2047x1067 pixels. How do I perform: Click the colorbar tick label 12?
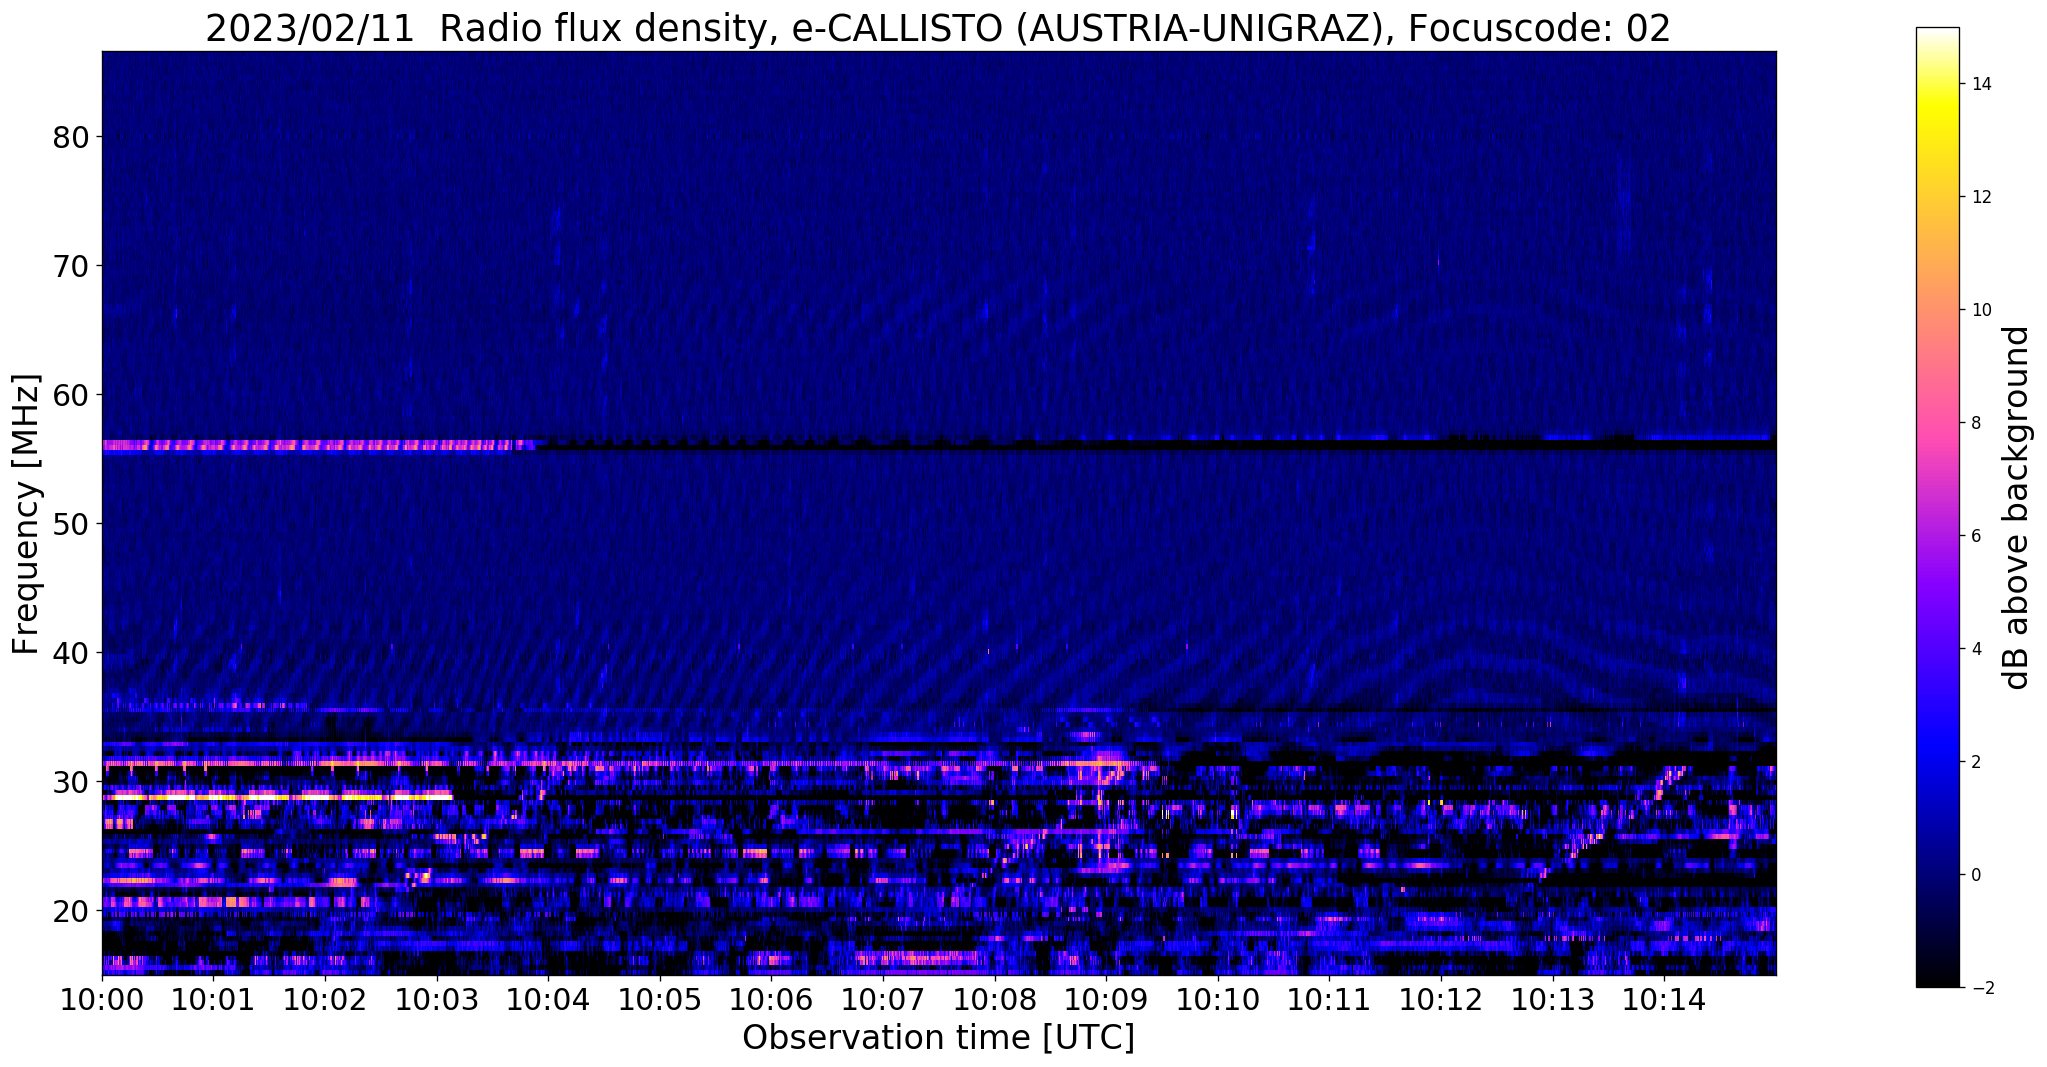[1980, 197]
